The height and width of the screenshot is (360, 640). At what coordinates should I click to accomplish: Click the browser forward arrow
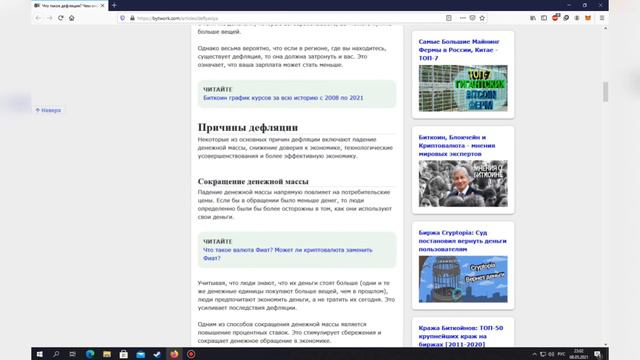pos(49,18)
